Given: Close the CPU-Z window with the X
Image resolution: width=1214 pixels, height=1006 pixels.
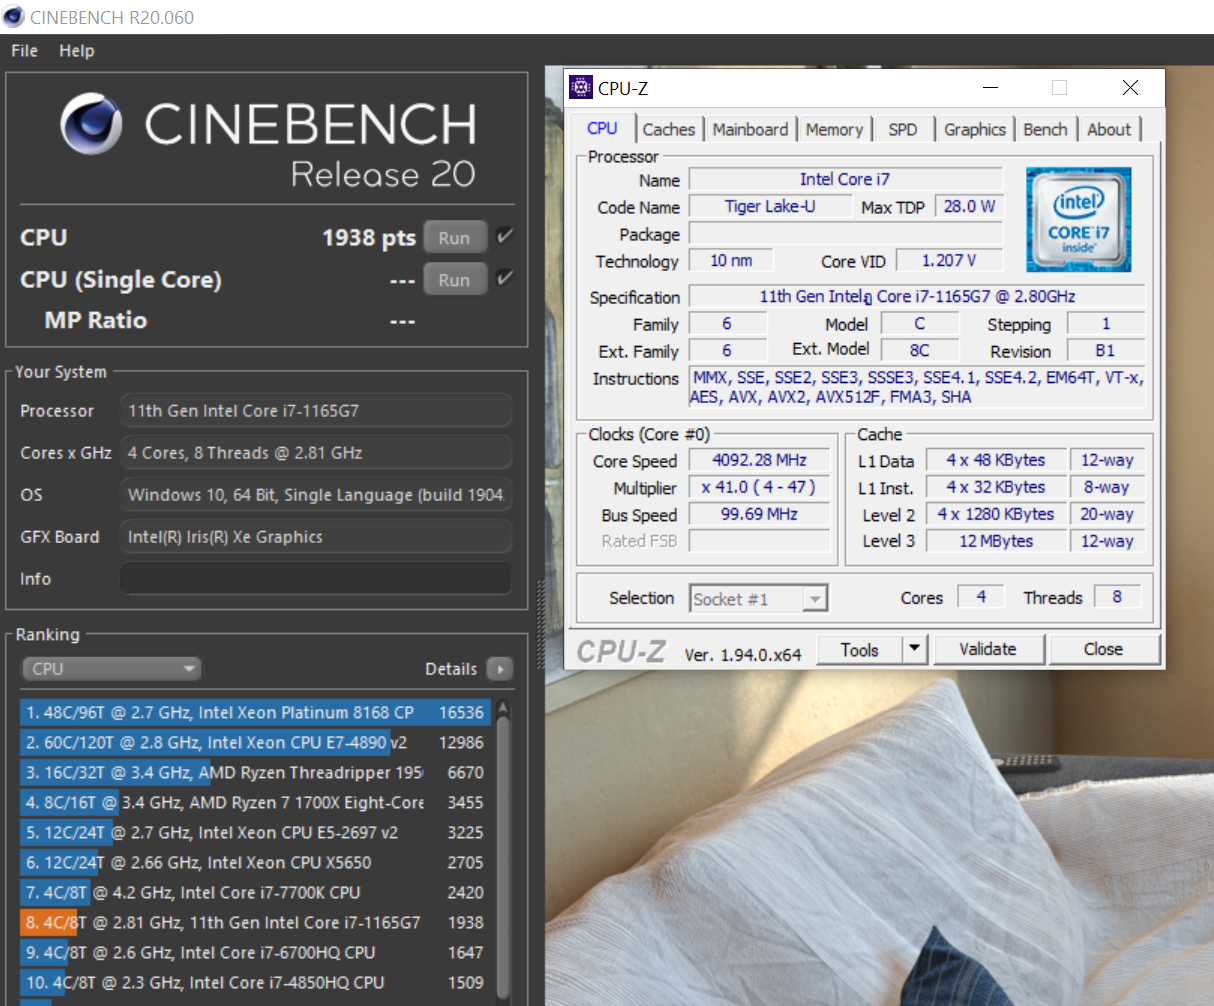Looking at the screenshot, I should (1130, 88).
